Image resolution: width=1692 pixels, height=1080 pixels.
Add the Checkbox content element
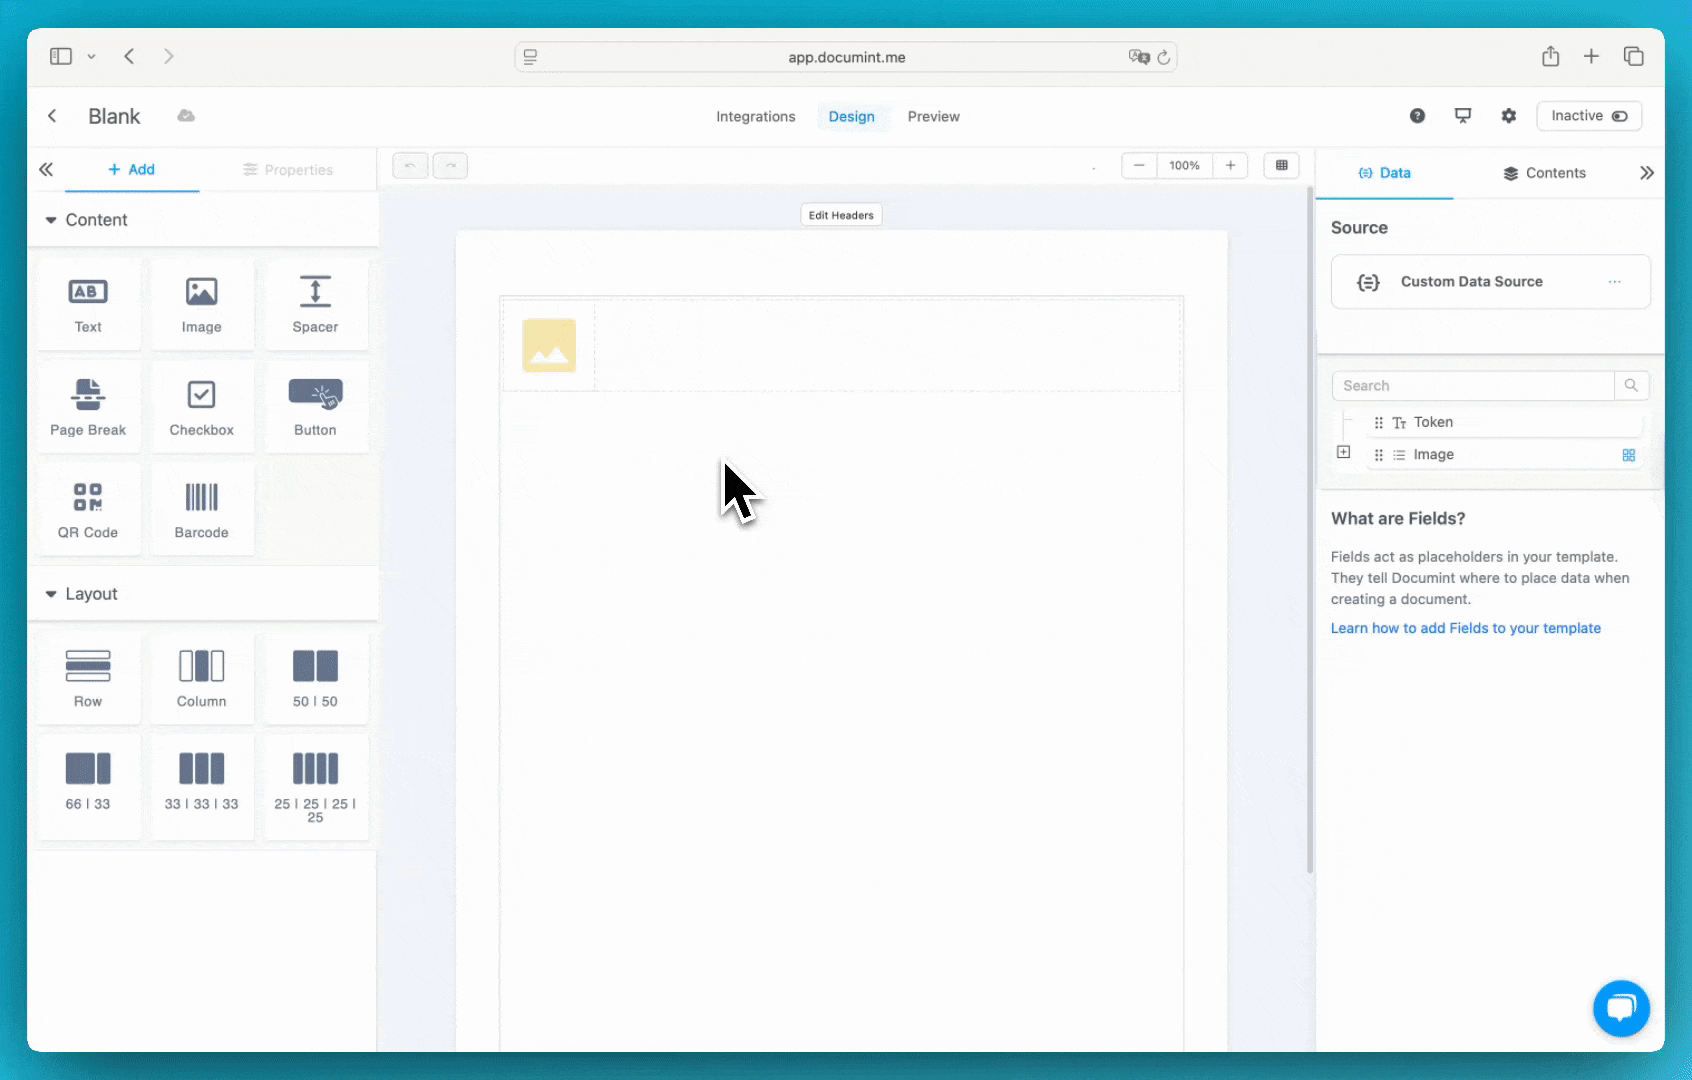coord(201,408)
